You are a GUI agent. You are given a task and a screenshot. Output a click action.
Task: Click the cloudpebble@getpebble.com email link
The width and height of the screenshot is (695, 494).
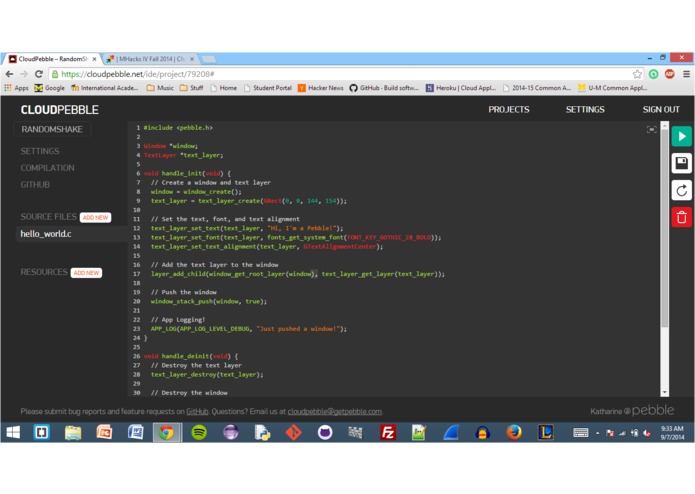click(x=335, y=412)
